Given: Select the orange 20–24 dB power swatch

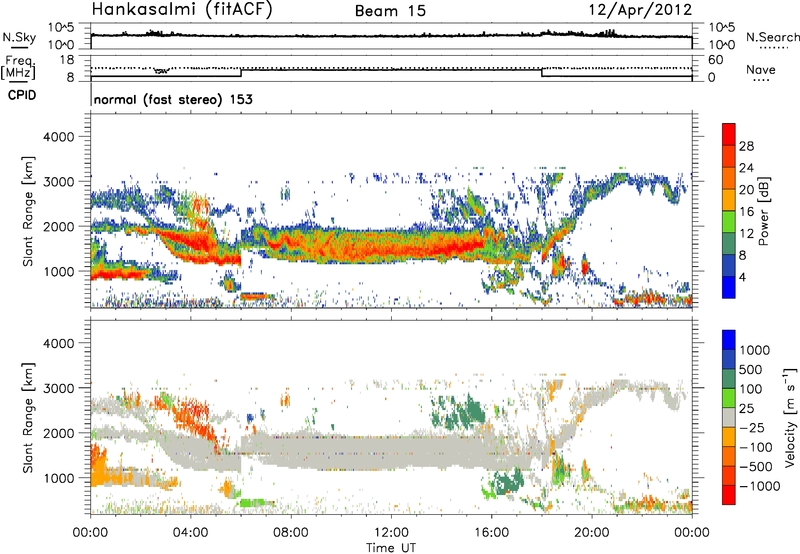Looking at the screenshot, I should [729, 178].
